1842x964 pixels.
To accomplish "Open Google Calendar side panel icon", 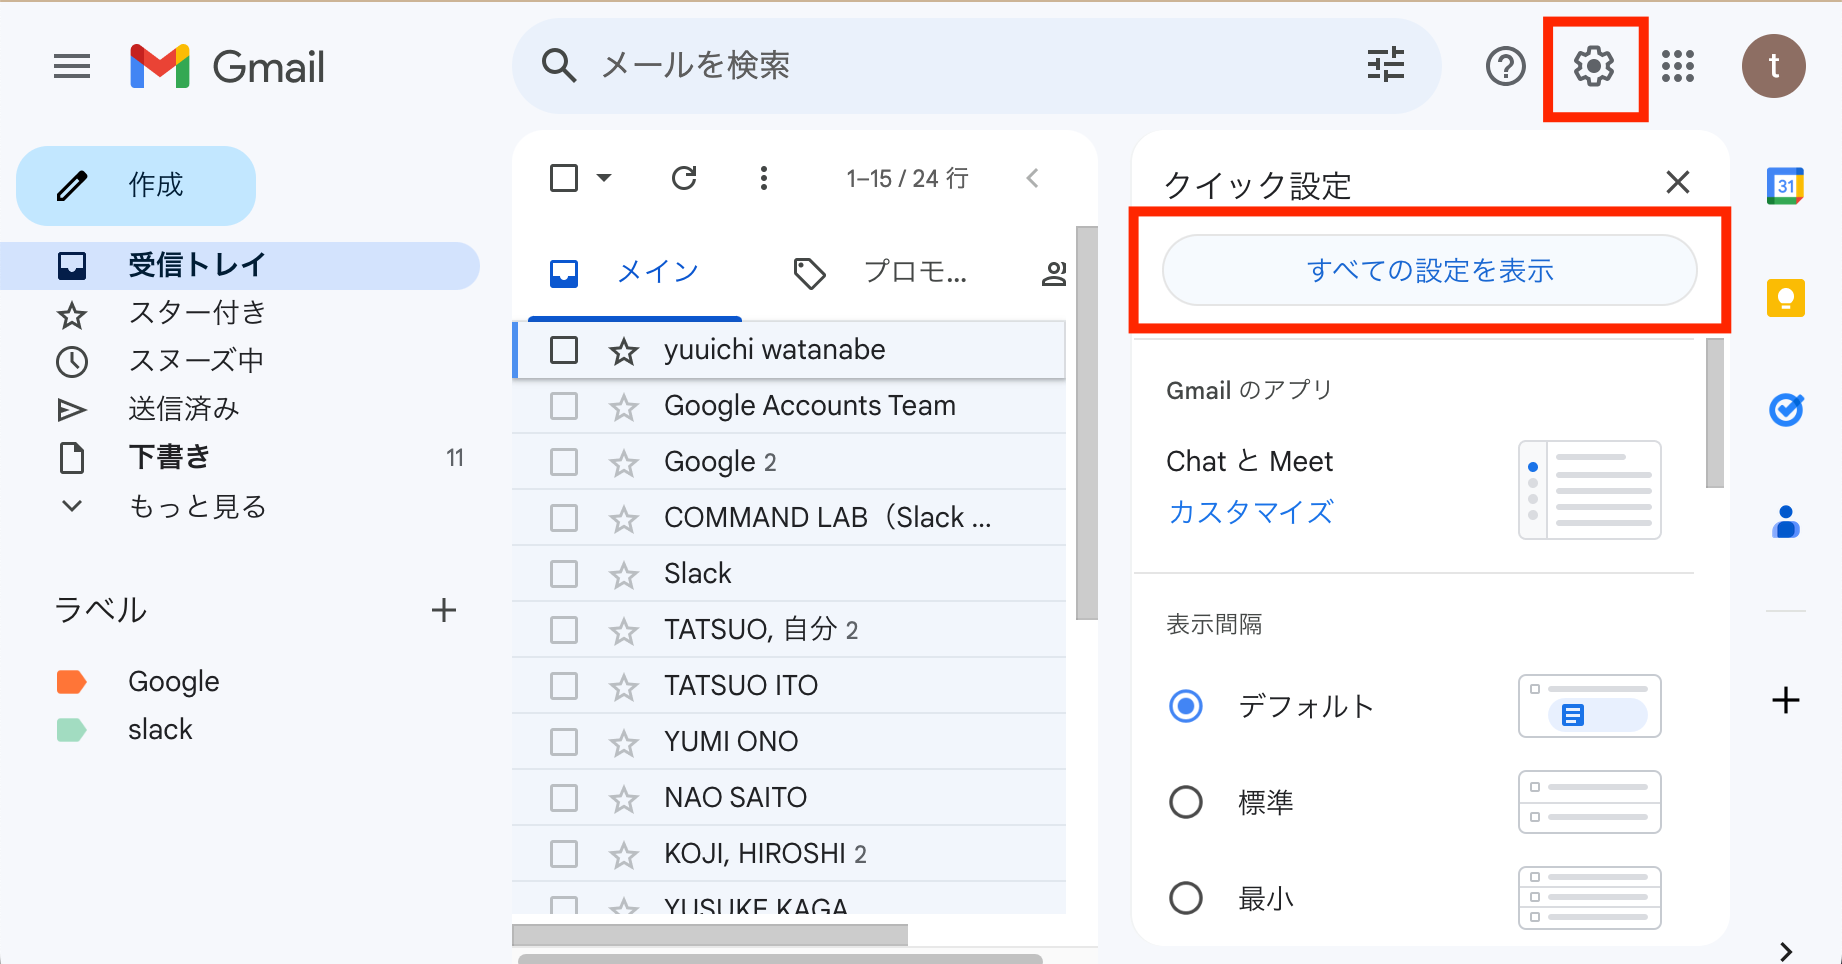I will tap(1785, 186).
